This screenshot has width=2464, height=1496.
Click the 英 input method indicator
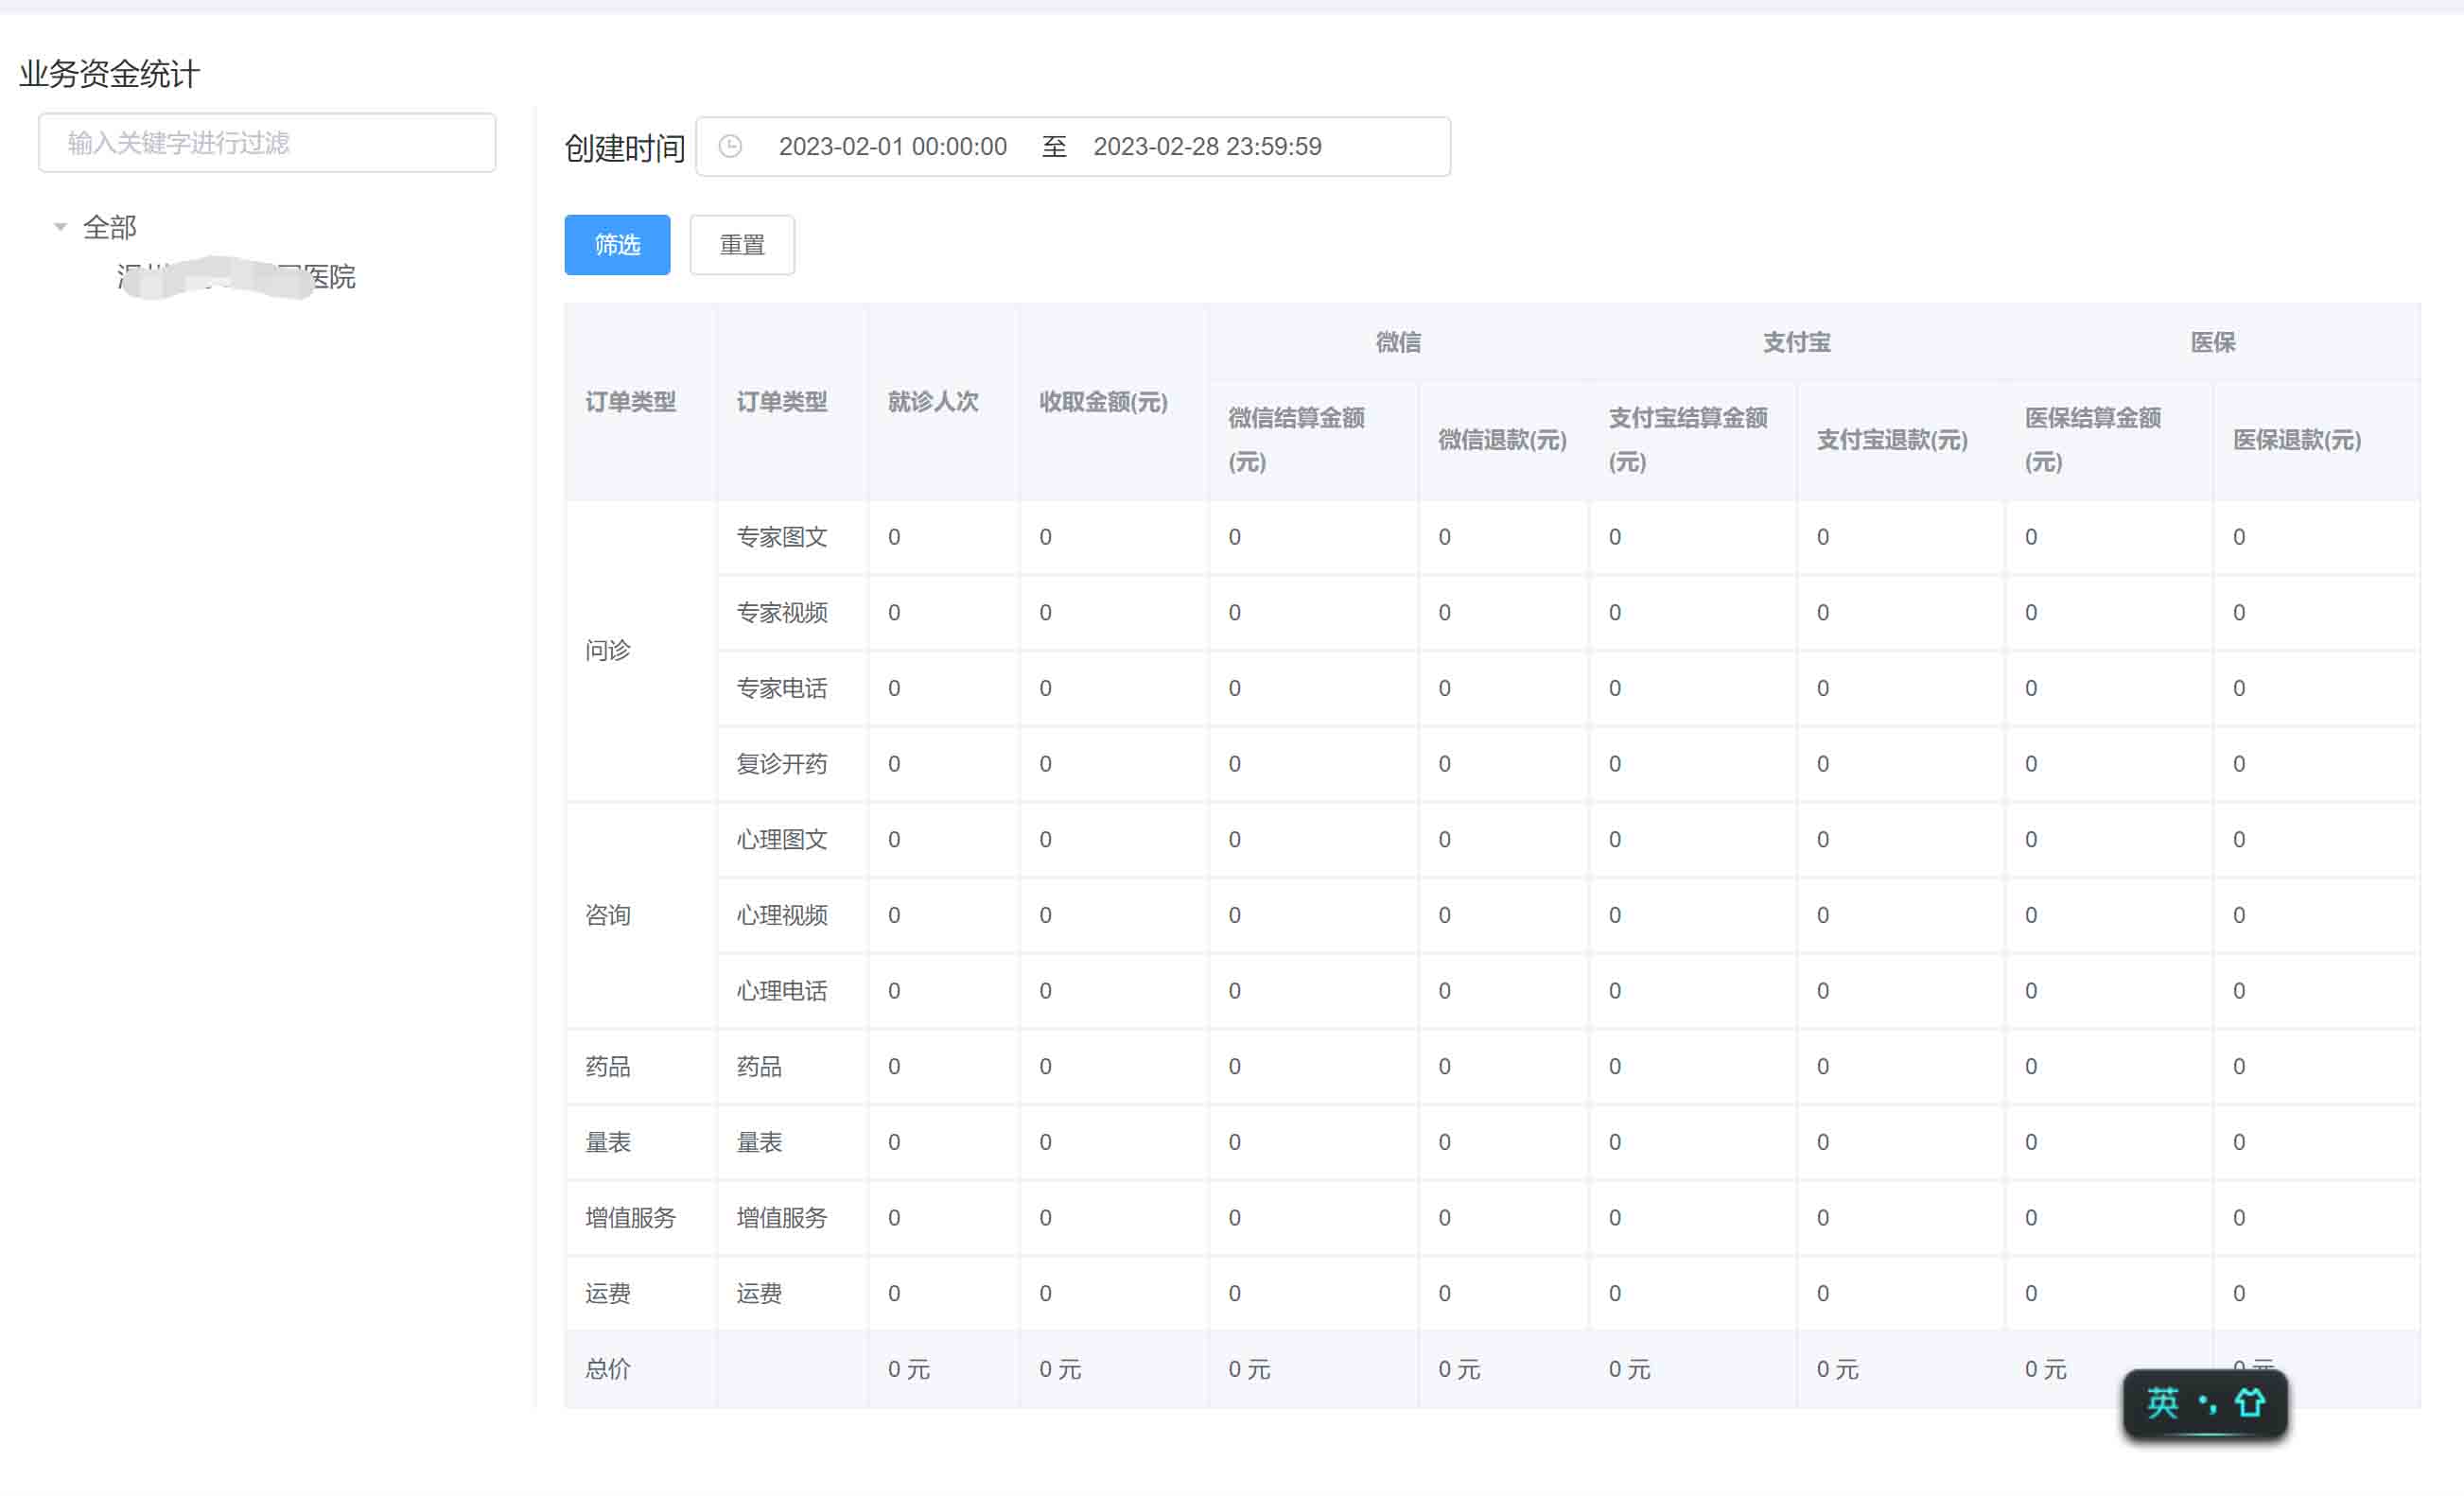click(x=2162, y=1403)
